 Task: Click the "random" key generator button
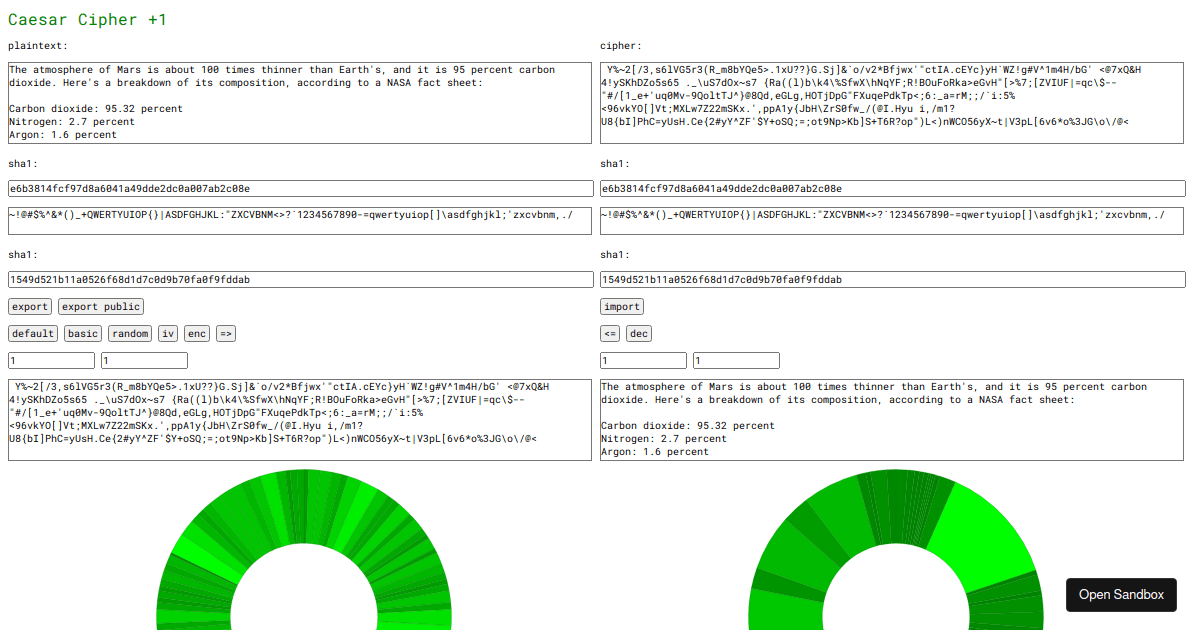click(x=130, y=333)
